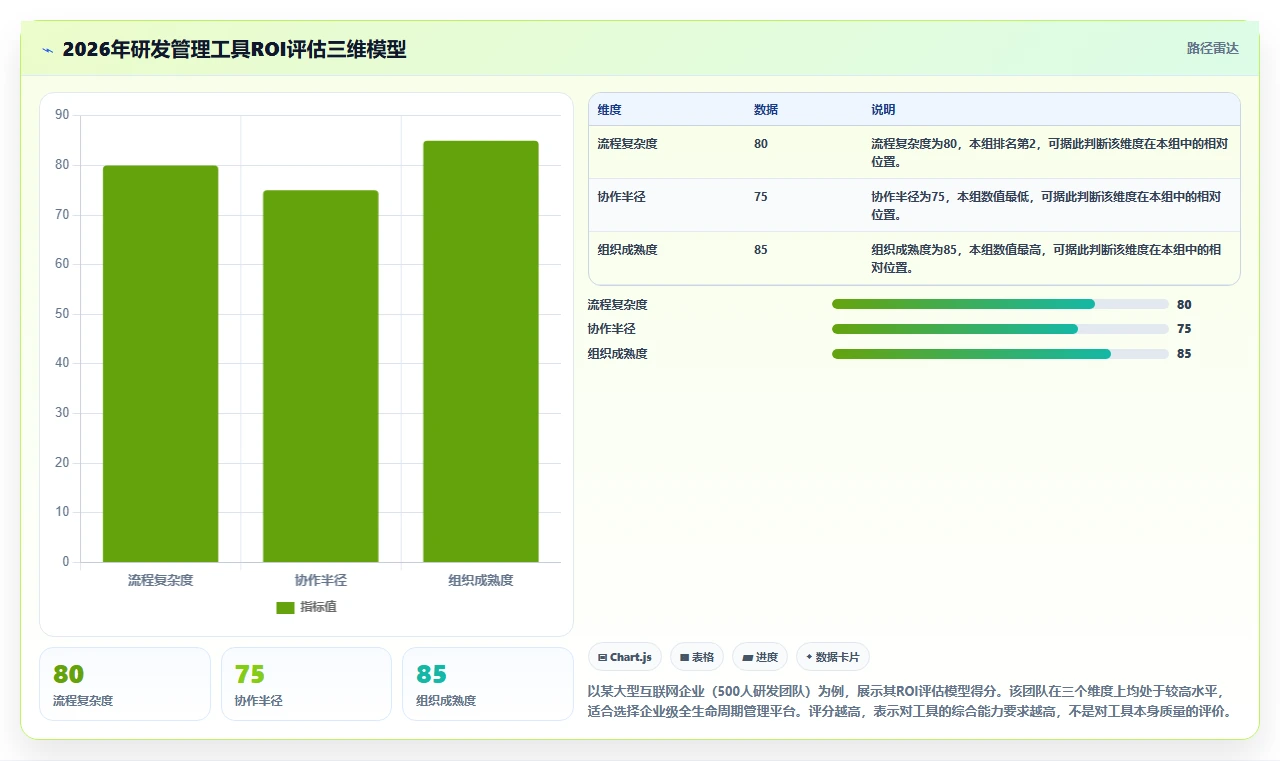The width and height of the screenshot is (1280, 761).
Task: Click the 组织成熟度 progress bar
Action: (x=1000, y=353)
